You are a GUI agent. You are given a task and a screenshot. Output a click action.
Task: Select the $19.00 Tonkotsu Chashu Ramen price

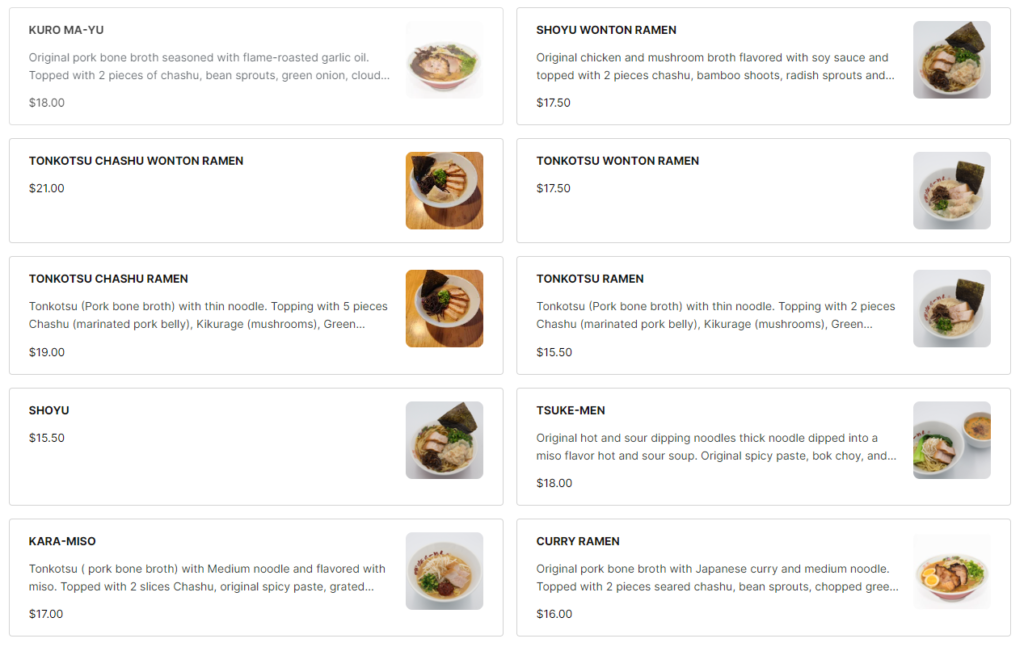(x=47, y=352)
